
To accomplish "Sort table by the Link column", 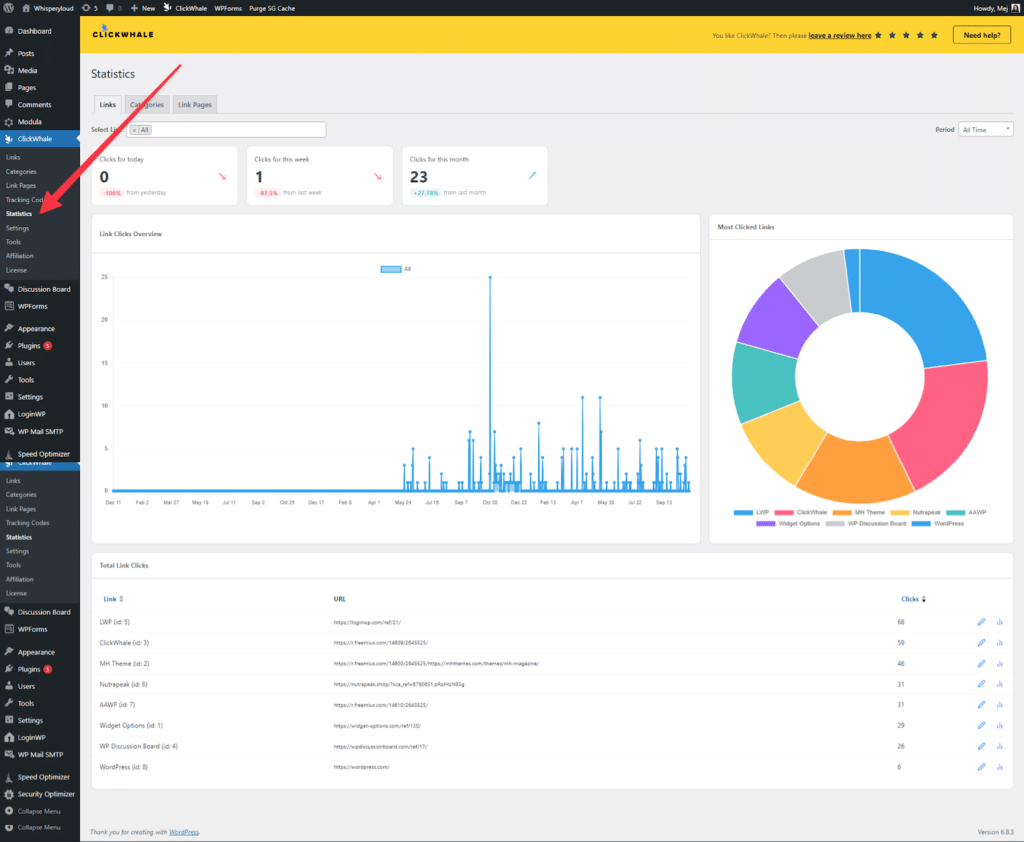I will click(x=113, y=599).
